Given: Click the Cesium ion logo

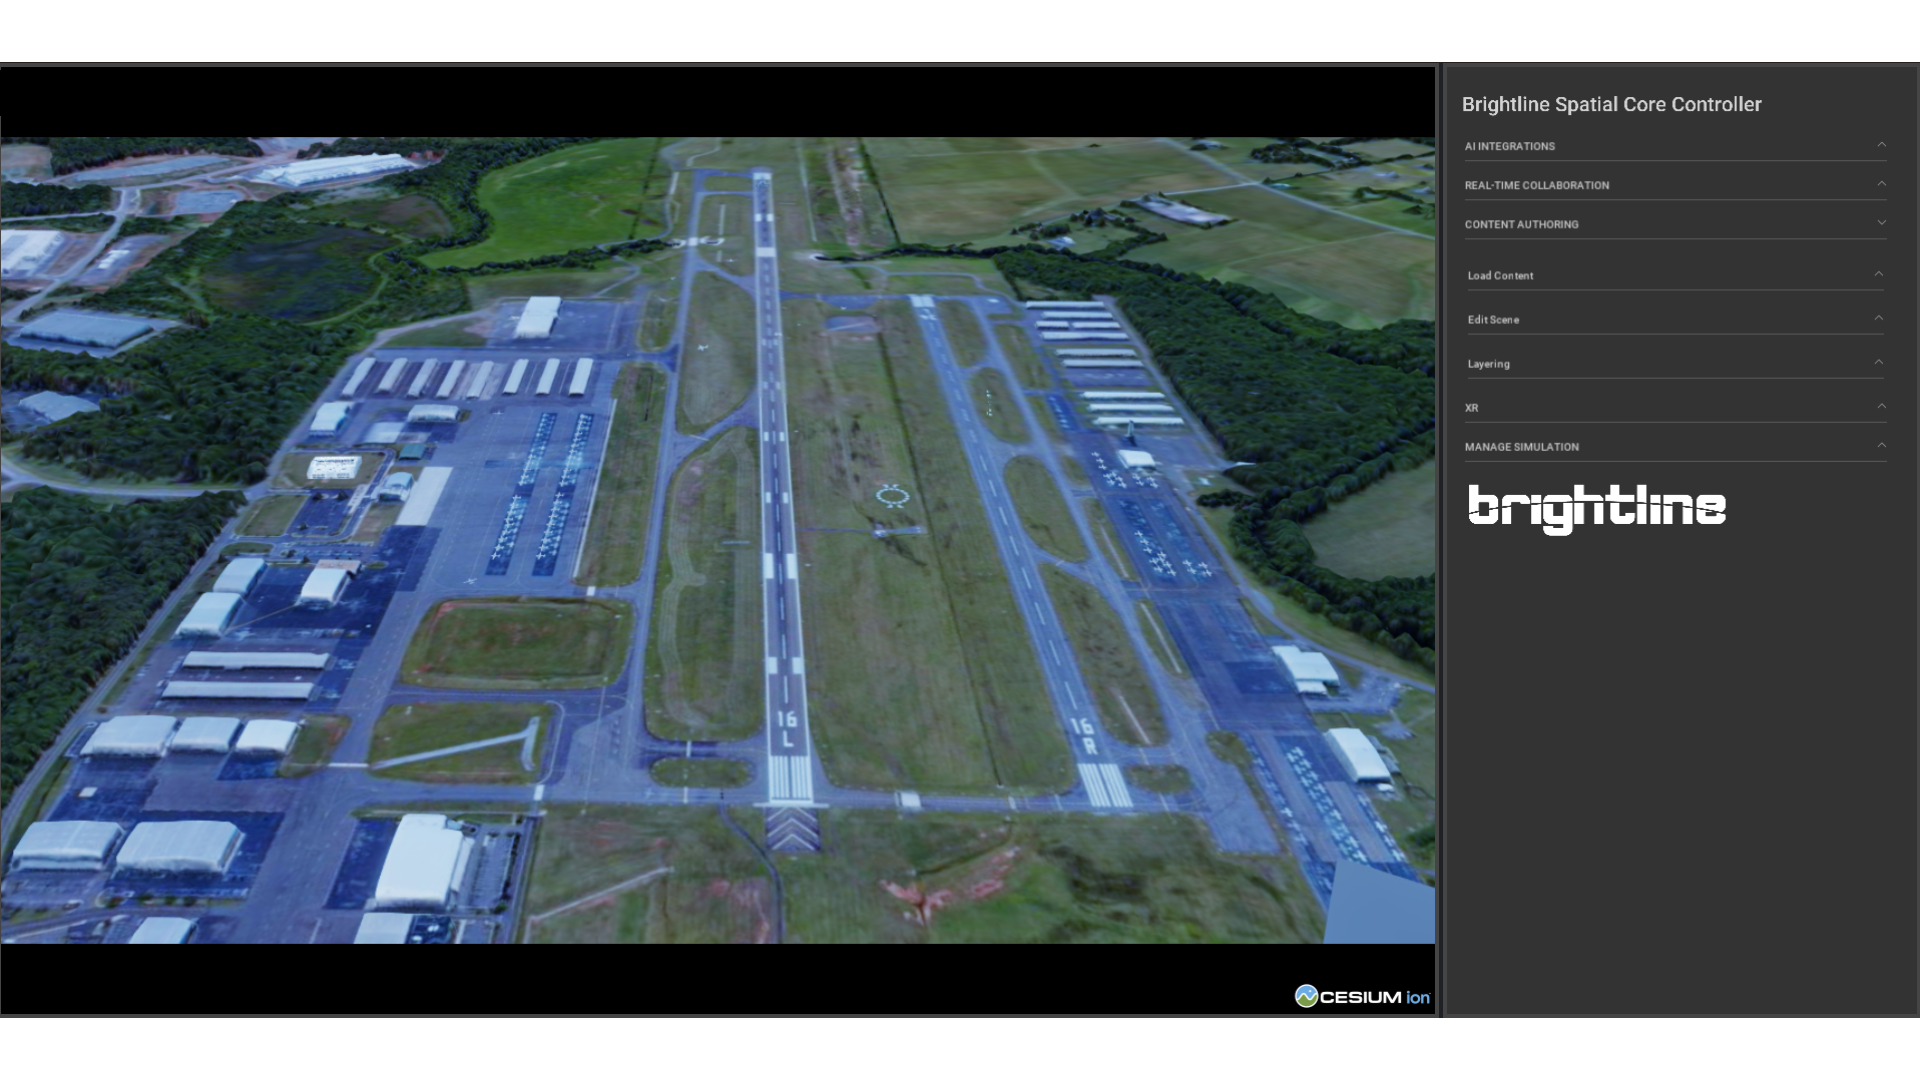Looking at the screenshot, I should 1364,996.
